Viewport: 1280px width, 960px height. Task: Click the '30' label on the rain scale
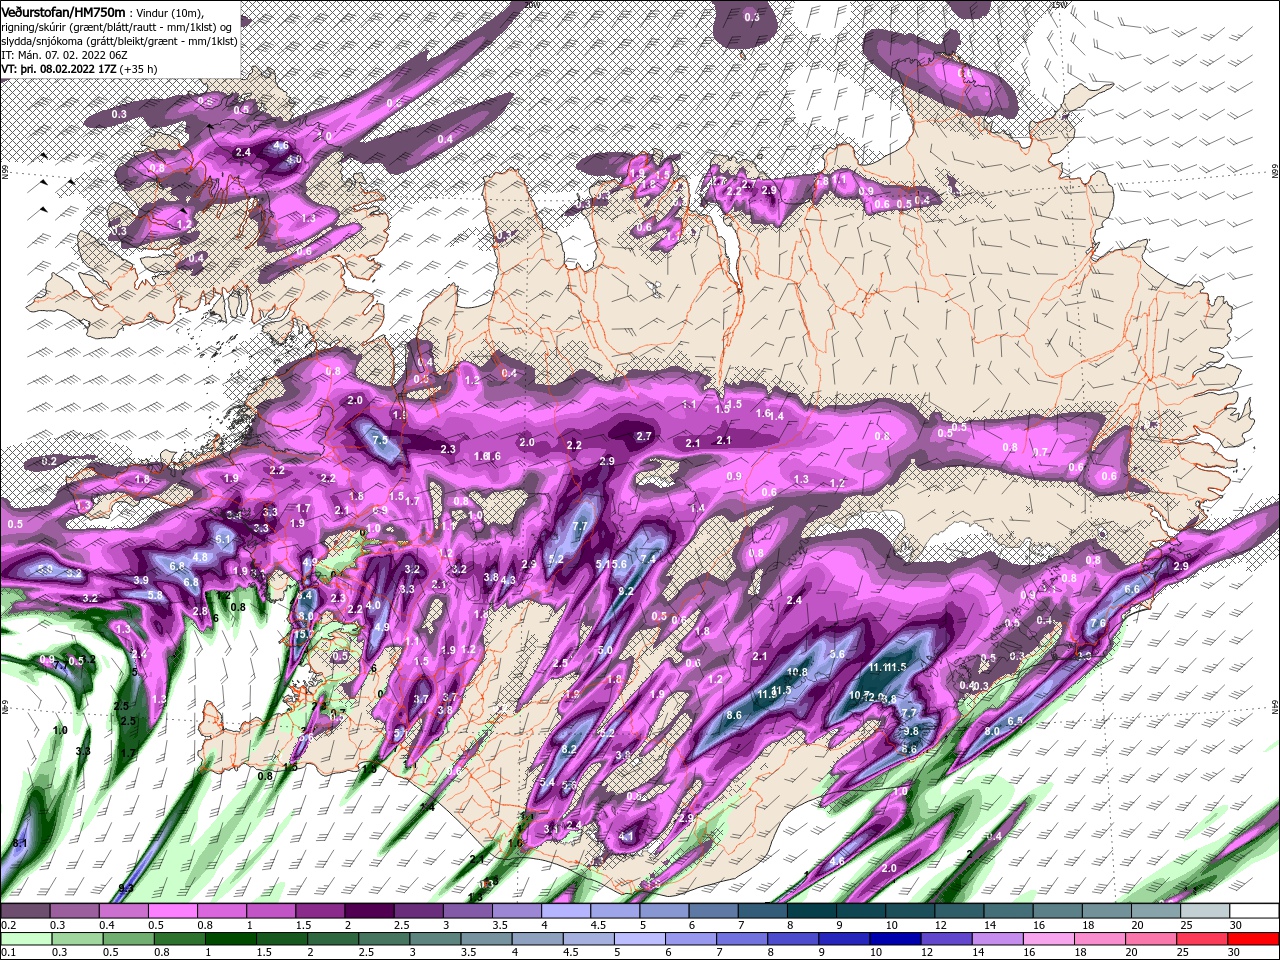[1235, 953]
